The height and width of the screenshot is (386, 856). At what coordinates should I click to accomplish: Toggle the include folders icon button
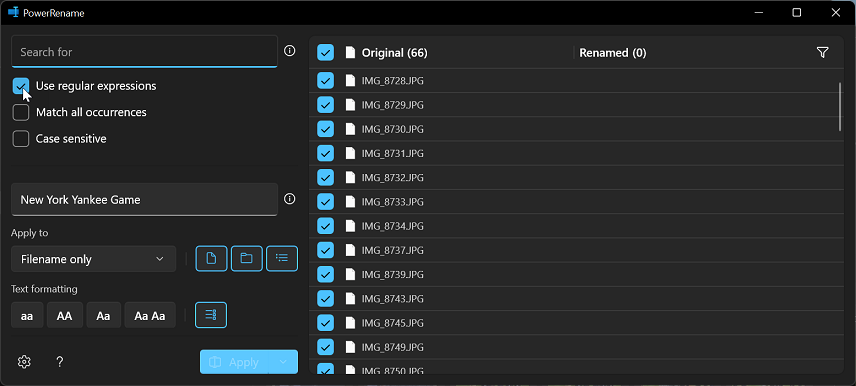[x=247, y=259]
